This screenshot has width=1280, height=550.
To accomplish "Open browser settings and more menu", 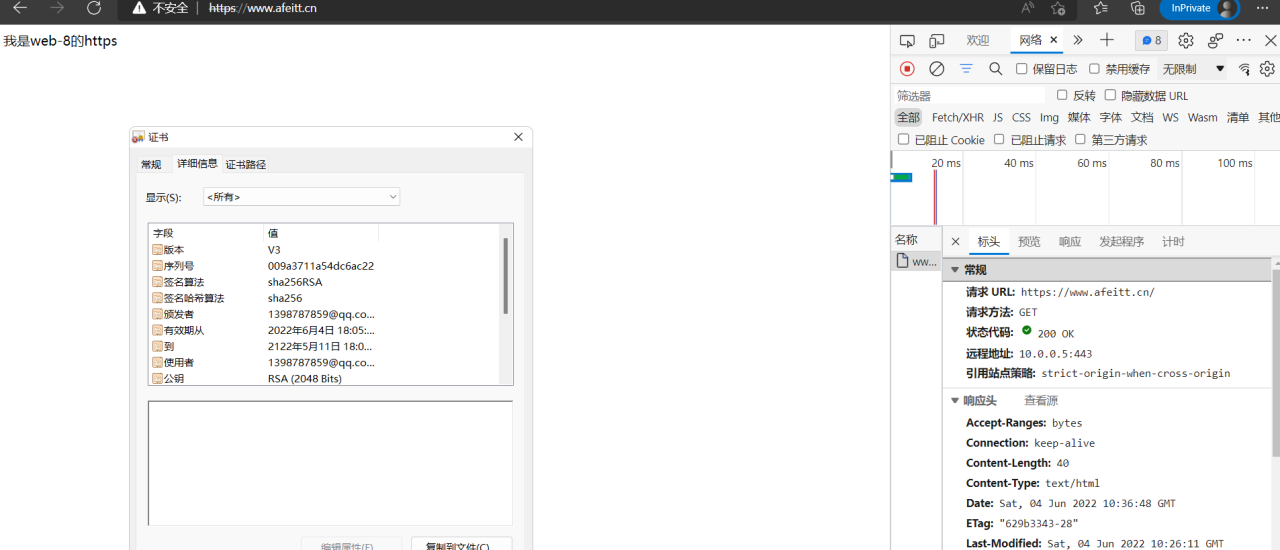I will click(x=1261, y=8).
